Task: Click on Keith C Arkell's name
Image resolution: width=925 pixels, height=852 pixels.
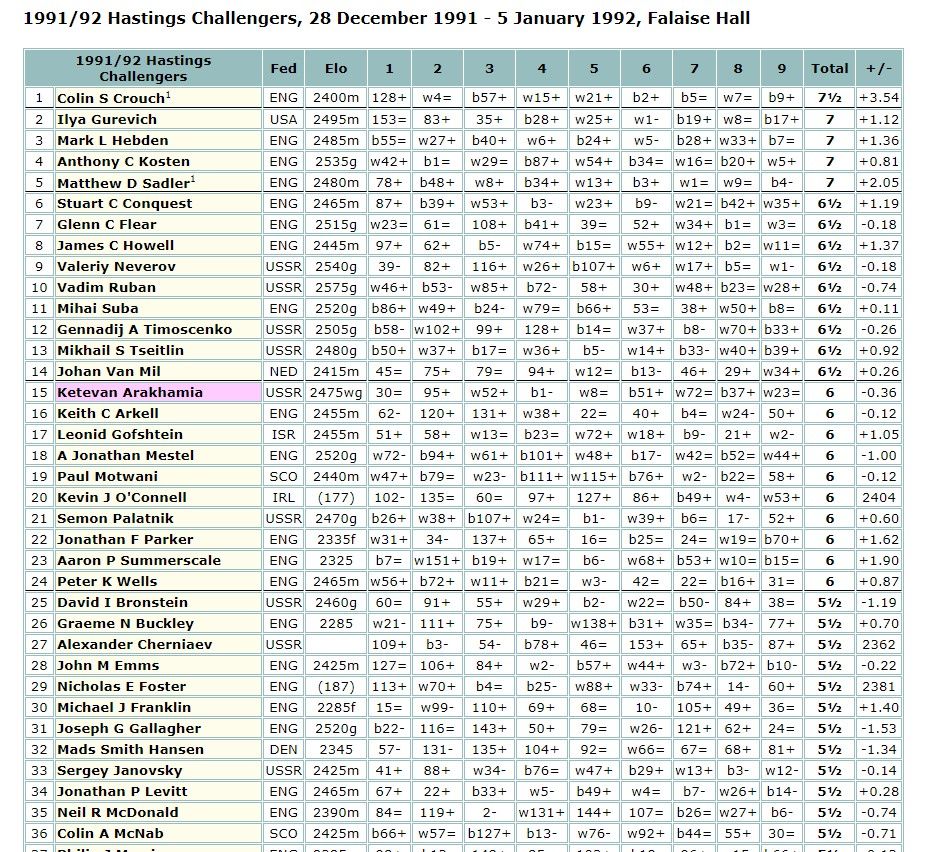Action: pyautogui.click(x=108, y=413)
